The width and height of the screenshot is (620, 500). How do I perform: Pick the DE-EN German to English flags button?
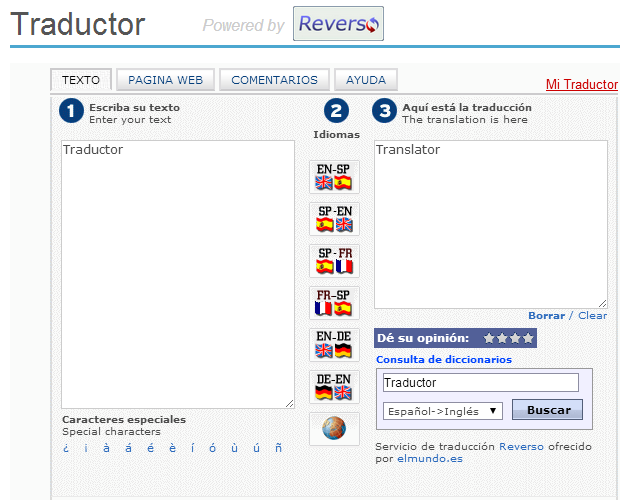[334, 387]
